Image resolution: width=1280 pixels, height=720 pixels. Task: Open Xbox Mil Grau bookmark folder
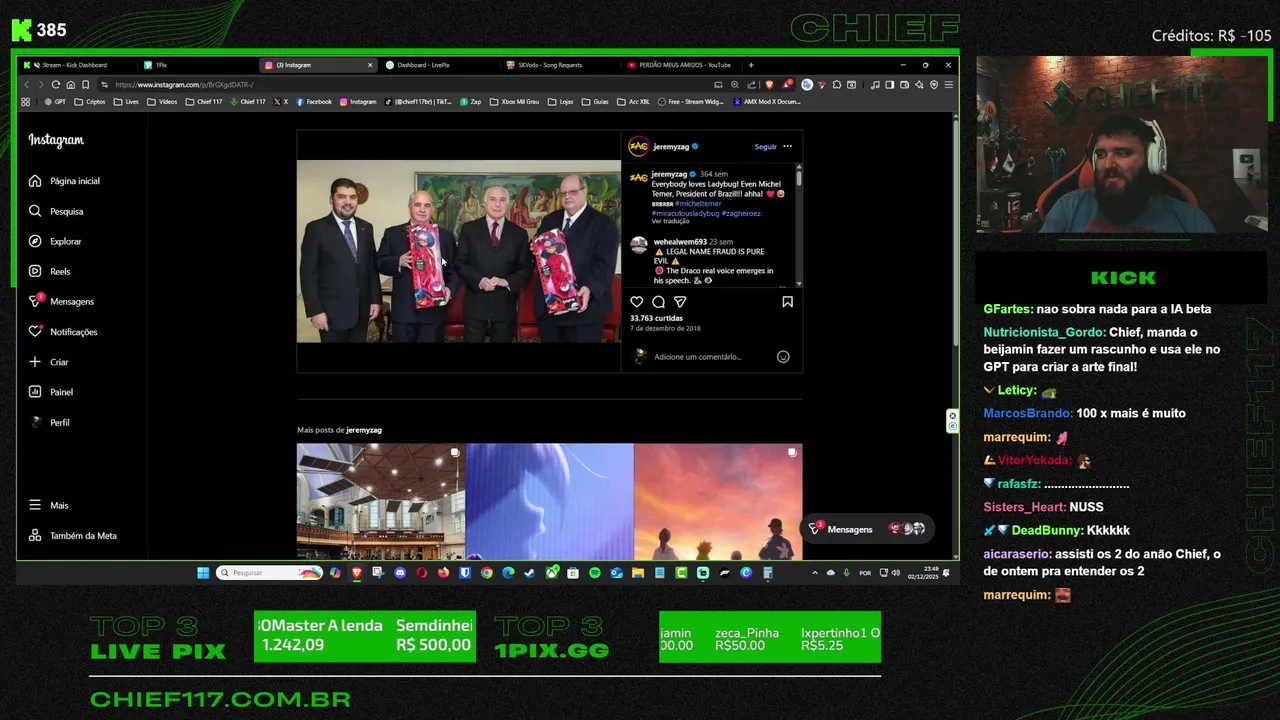pos(512,102)
